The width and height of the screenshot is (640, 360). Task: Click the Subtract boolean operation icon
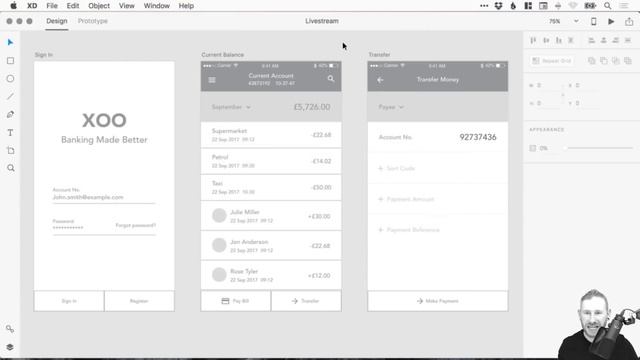(604, 61)
